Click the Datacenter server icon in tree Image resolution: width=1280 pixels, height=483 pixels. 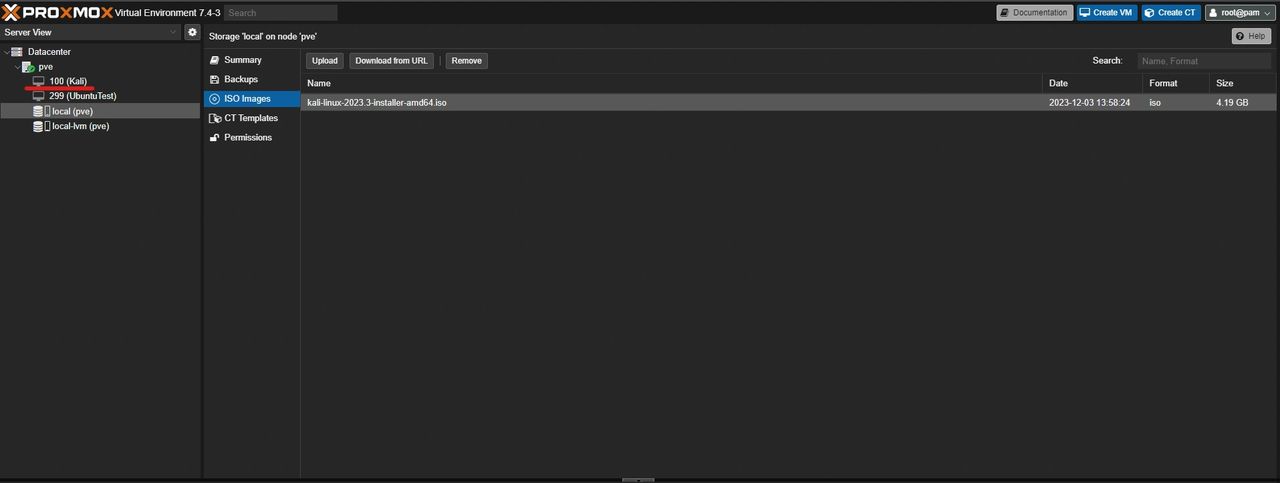[17, 51]
